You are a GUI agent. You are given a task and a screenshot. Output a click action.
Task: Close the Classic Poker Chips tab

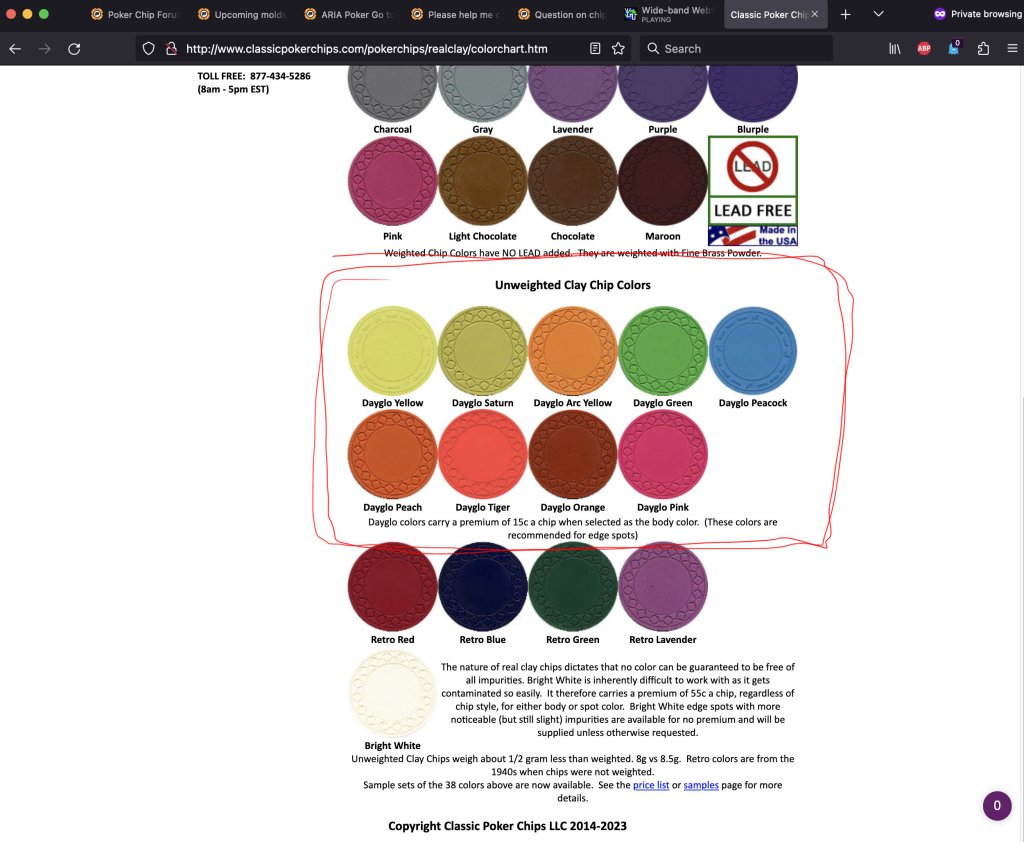[x=815, y=14]
